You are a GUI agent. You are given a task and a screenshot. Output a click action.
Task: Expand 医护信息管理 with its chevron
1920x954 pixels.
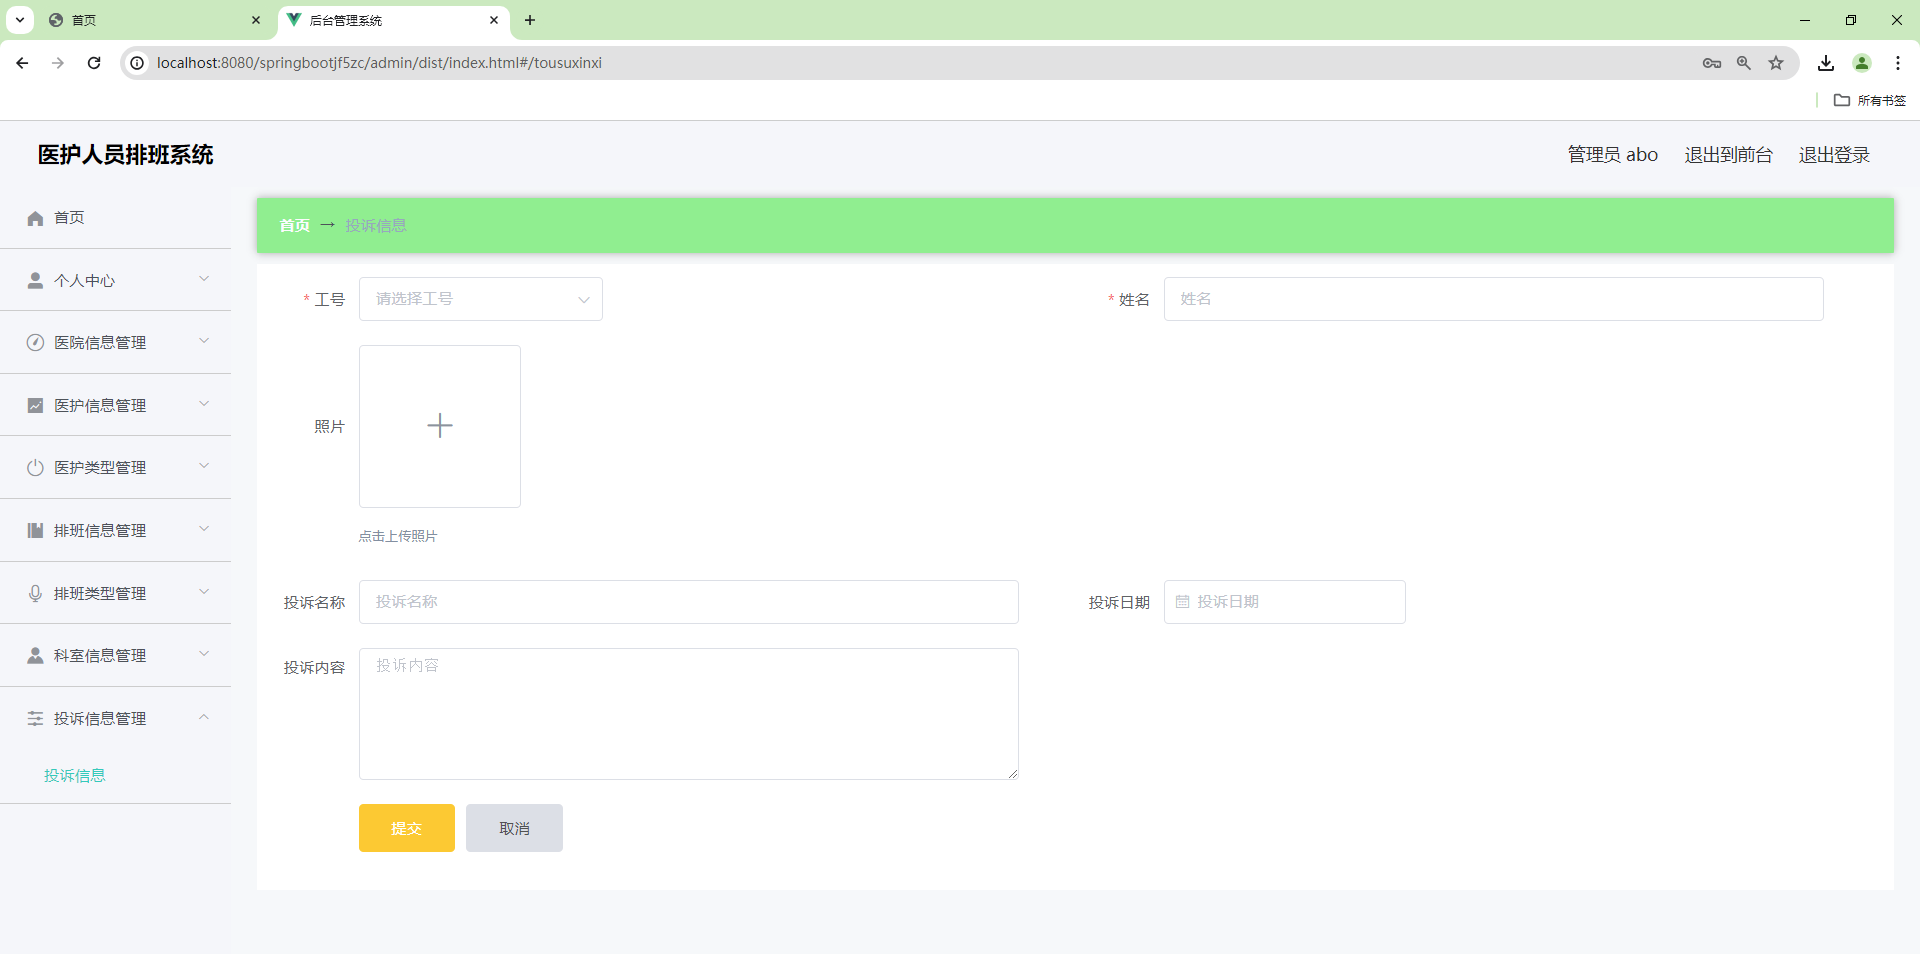pyautogui.click(x=204, y=404)
